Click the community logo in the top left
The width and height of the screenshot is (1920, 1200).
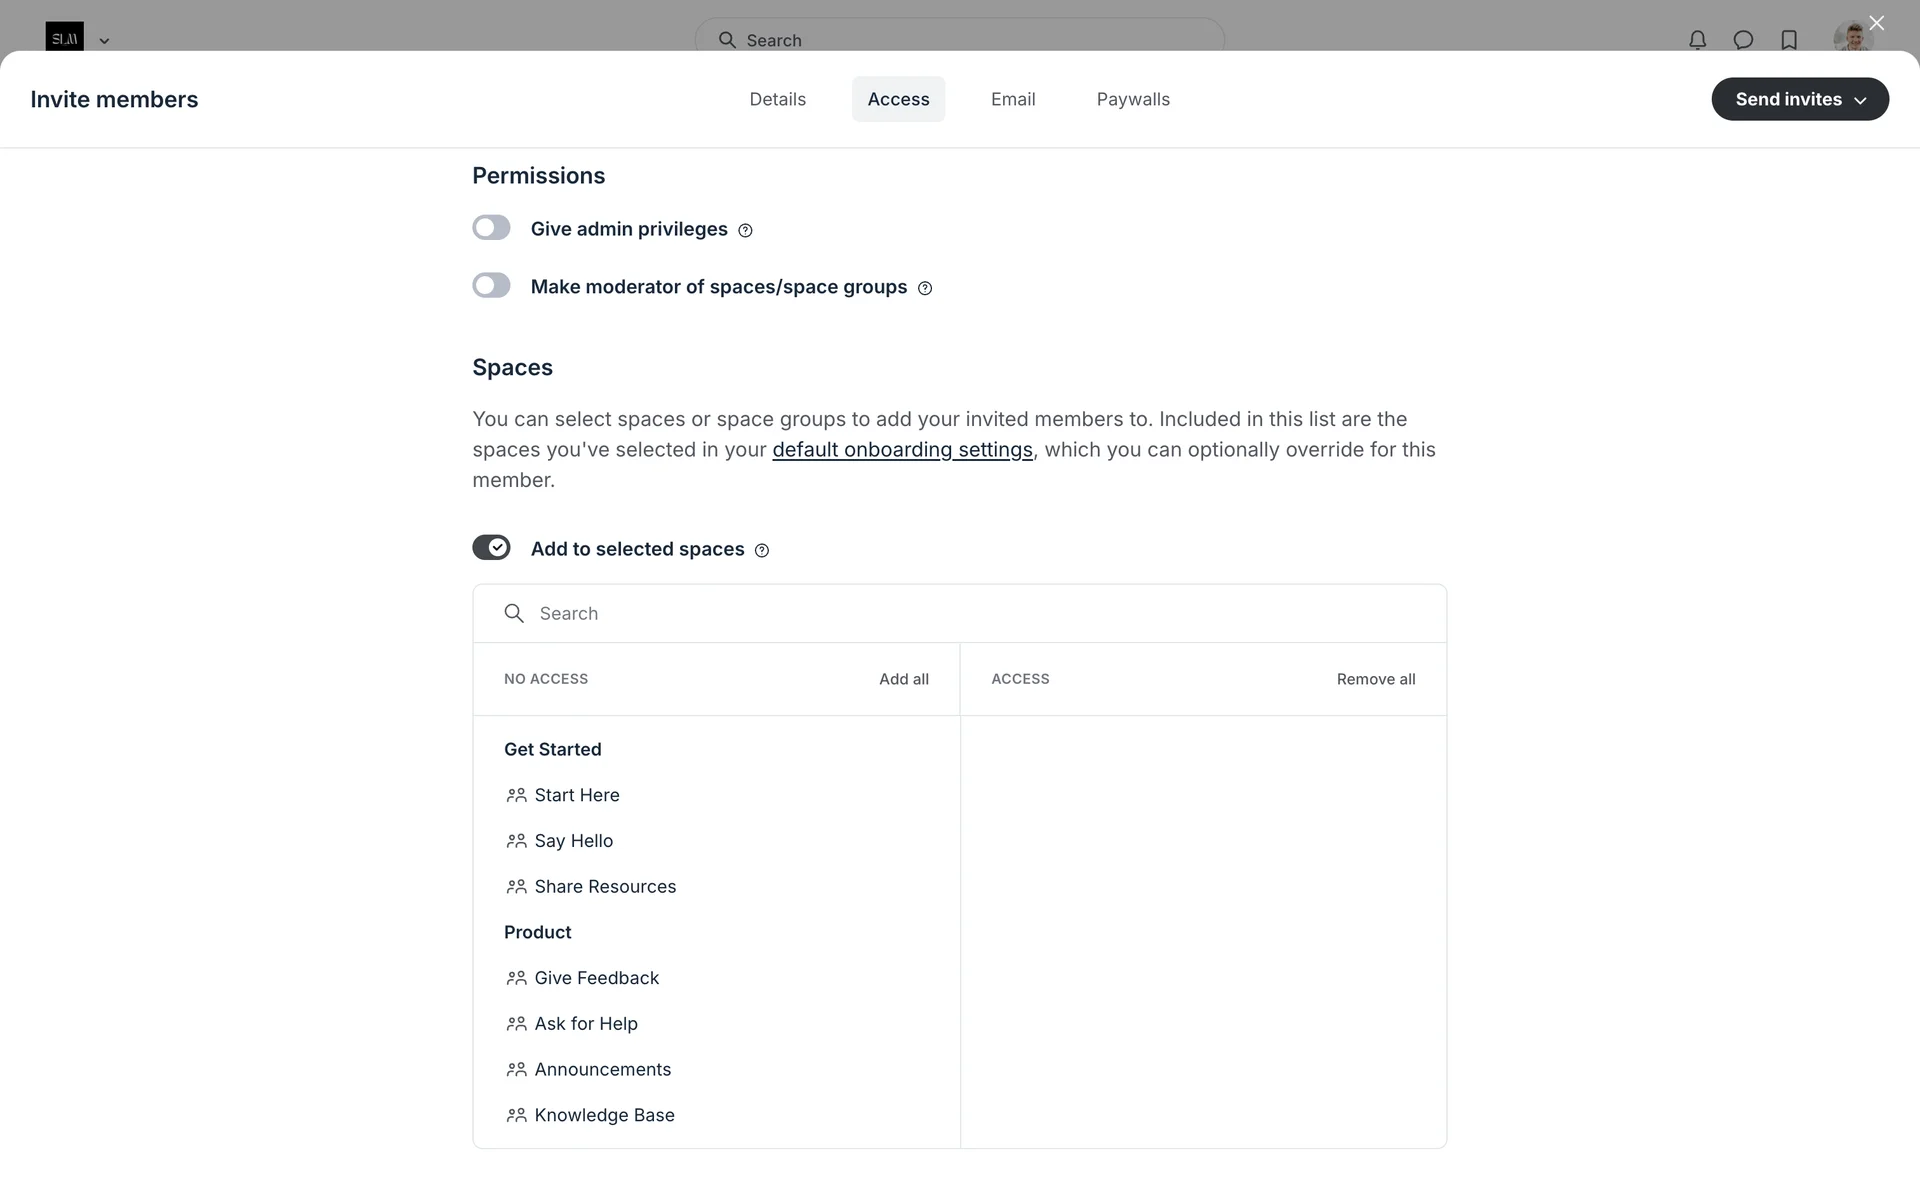[64, 38]
